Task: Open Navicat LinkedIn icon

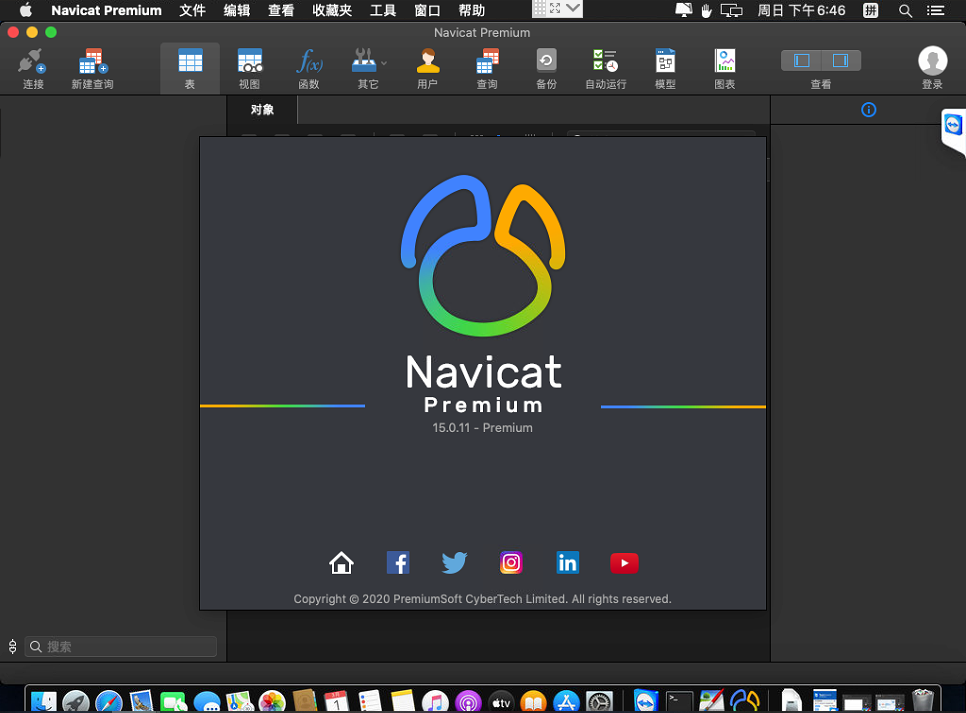Action: (x=567, y=563)
